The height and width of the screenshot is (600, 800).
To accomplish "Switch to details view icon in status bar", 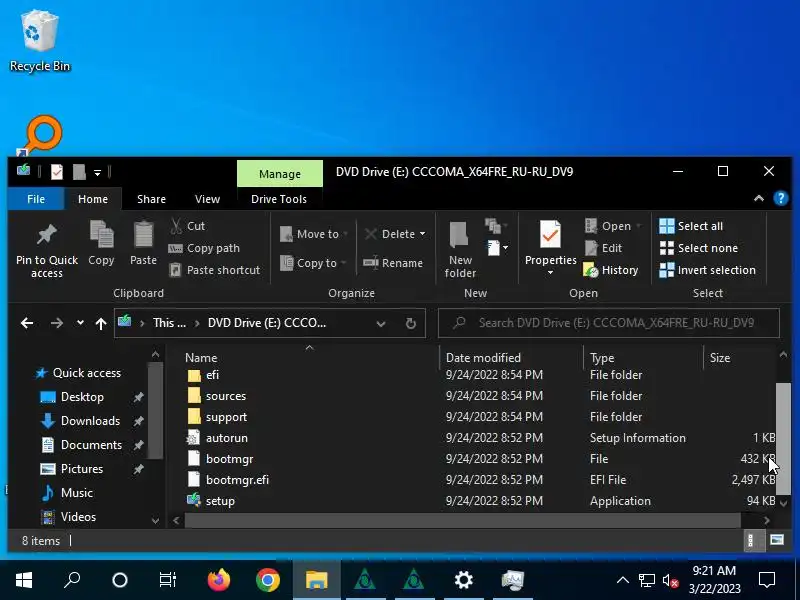I will (x=751, y=540).
